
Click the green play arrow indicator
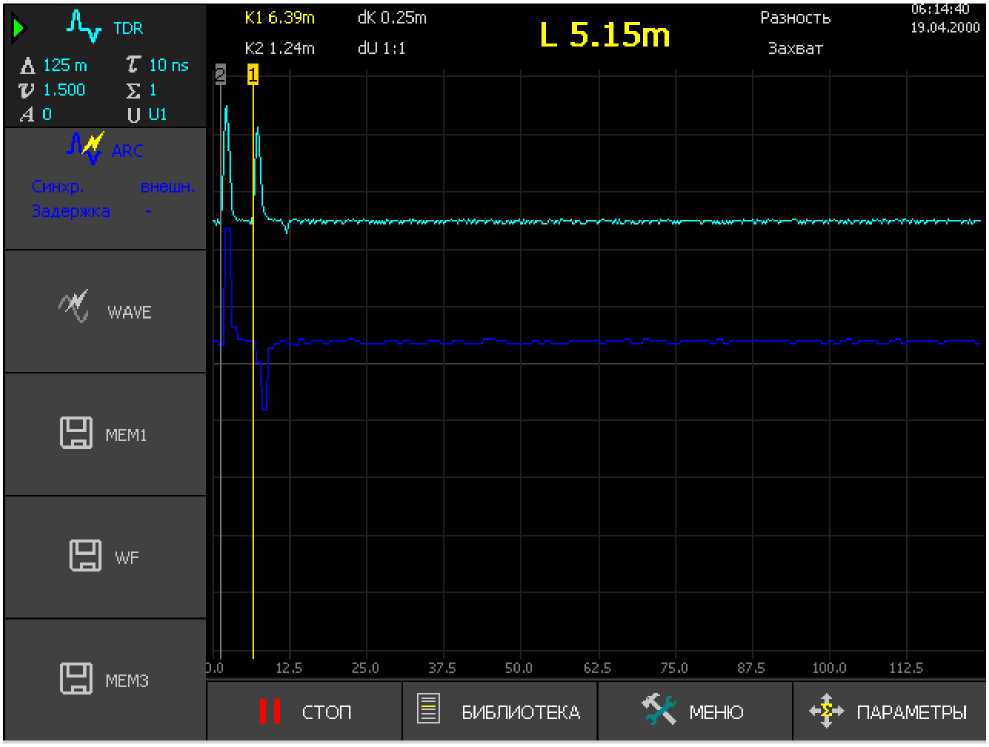click(x=19, y=28)
